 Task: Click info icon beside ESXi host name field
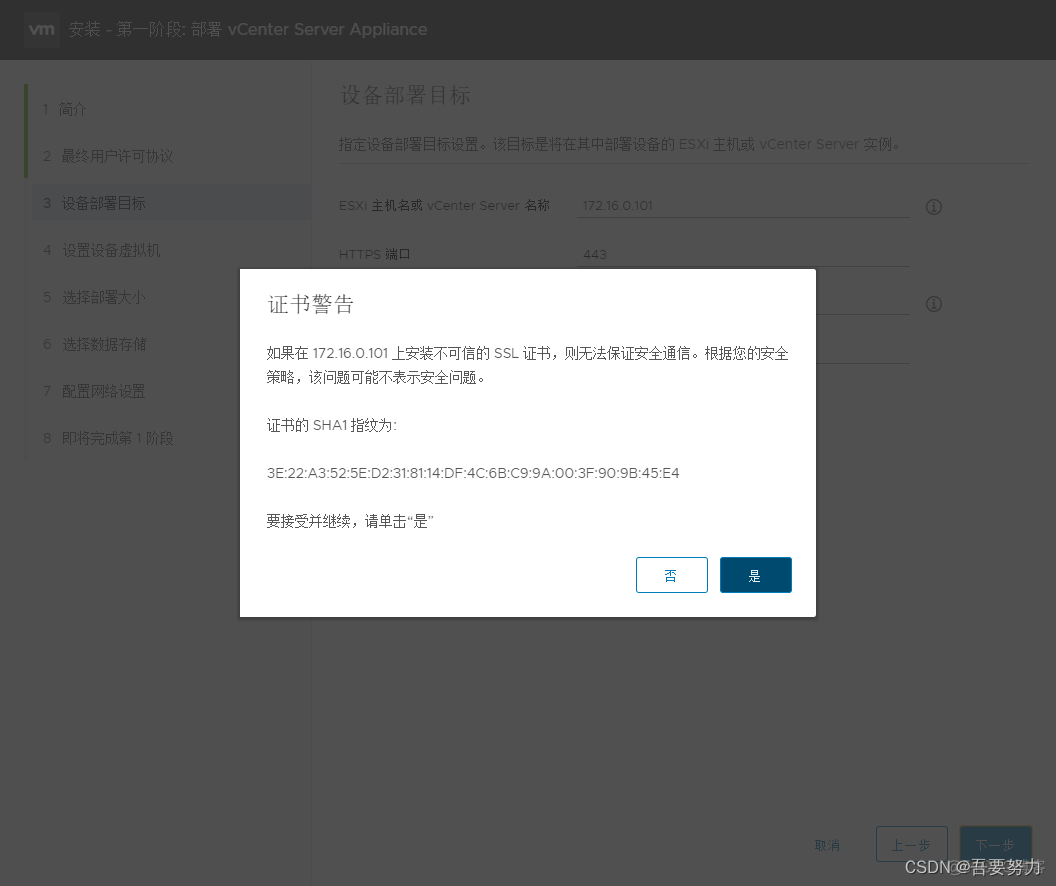tap(933, 207)
